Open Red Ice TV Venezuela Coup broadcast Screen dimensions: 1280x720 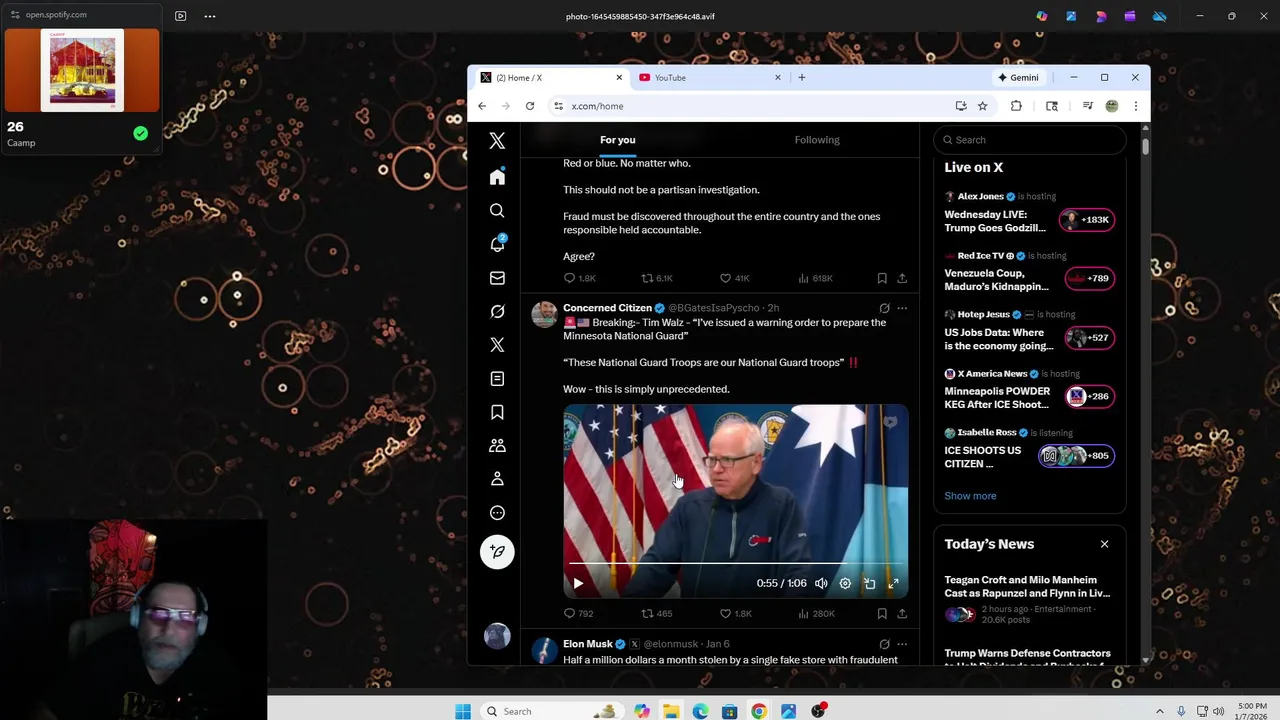pos(1029,272)
